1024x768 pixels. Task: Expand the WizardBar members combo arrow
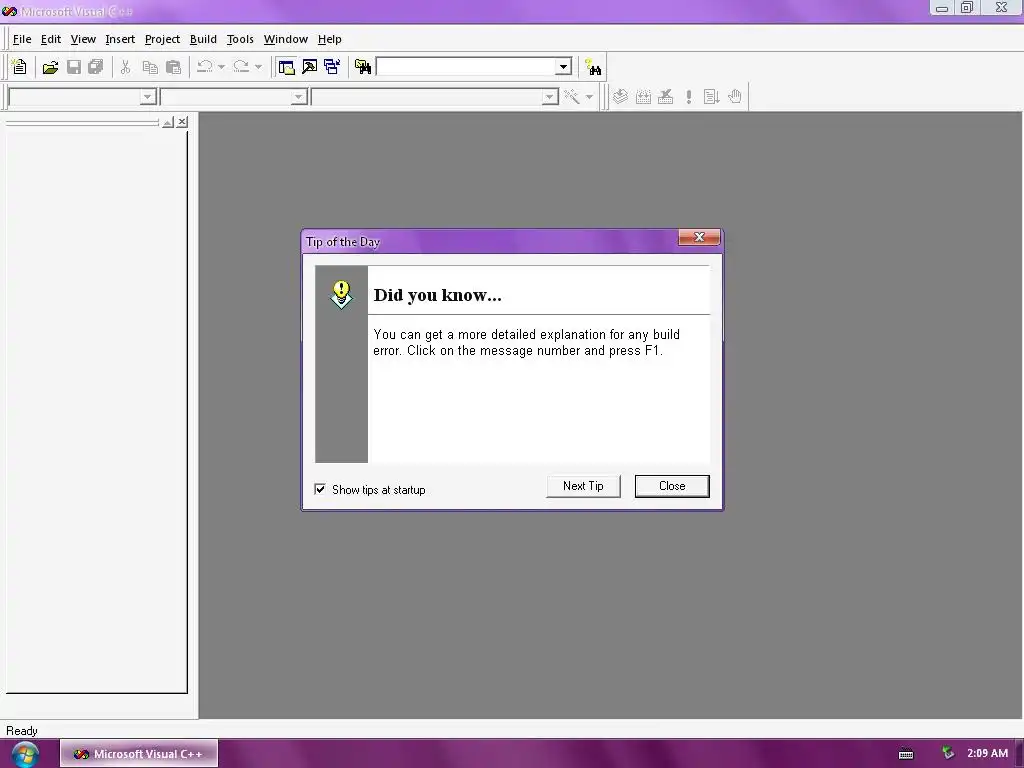coord(550,97)
